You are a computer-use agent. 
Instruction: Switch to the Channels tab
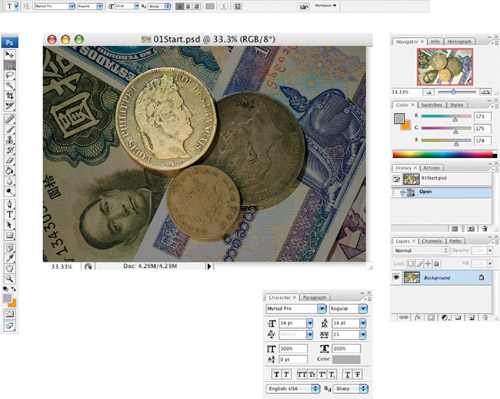tap(432, 241)
